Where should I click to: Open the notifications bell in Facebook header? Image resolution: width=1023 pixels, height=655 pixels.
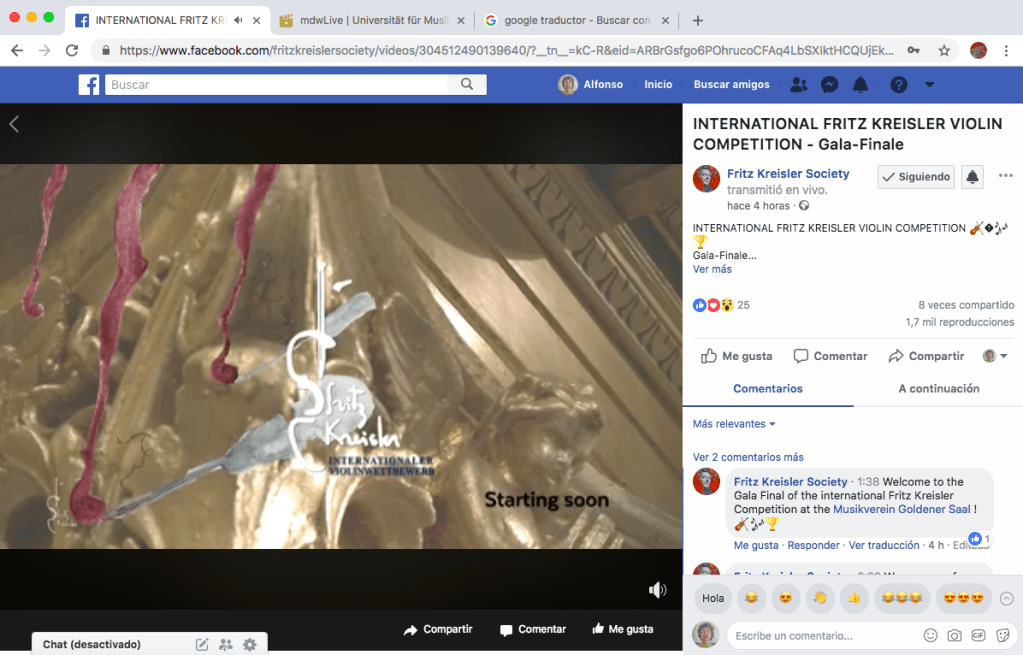(x=863, y=85)
